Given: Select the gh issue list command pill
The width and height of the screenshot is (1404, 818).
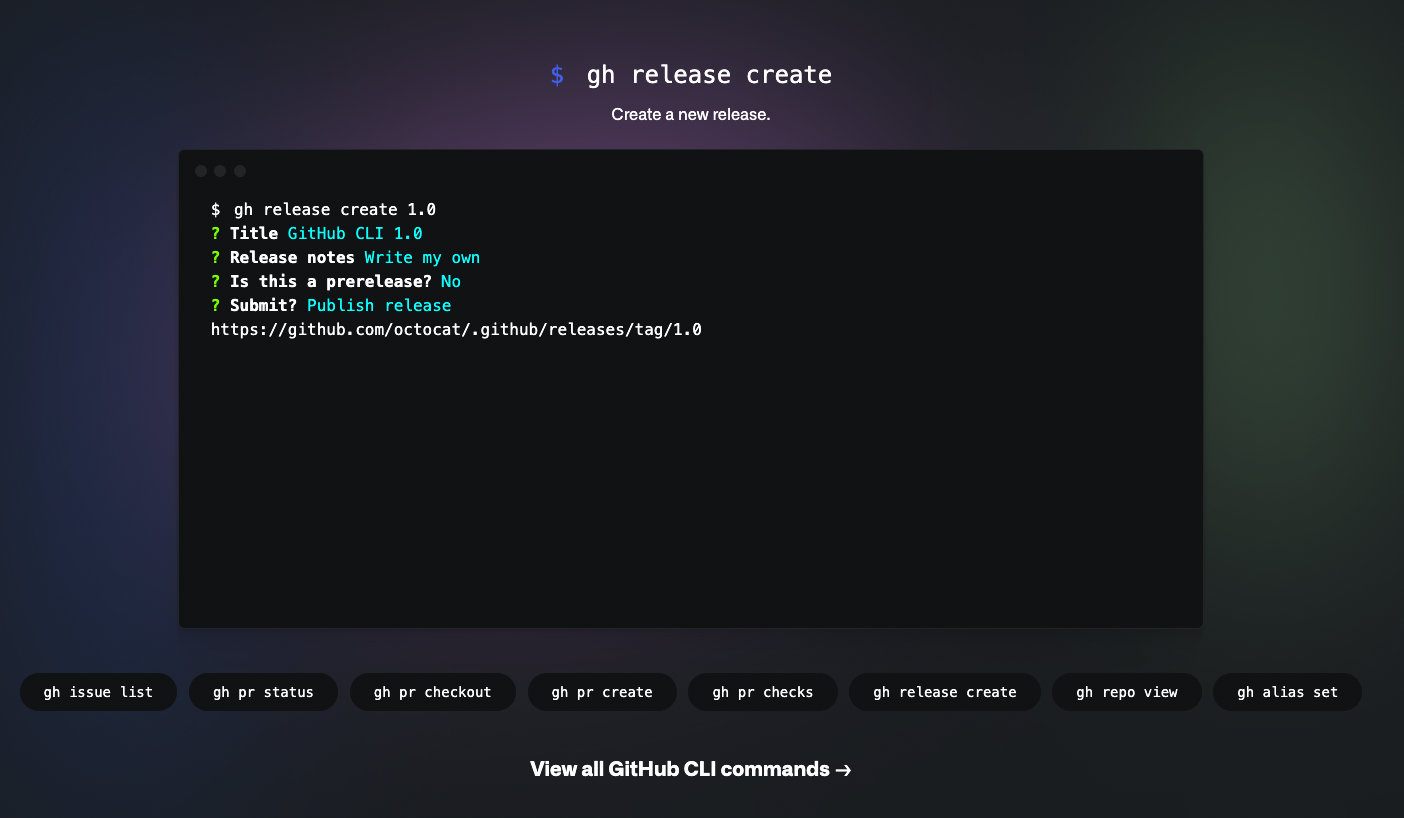Looking at the screenshot, I should 98,692.
